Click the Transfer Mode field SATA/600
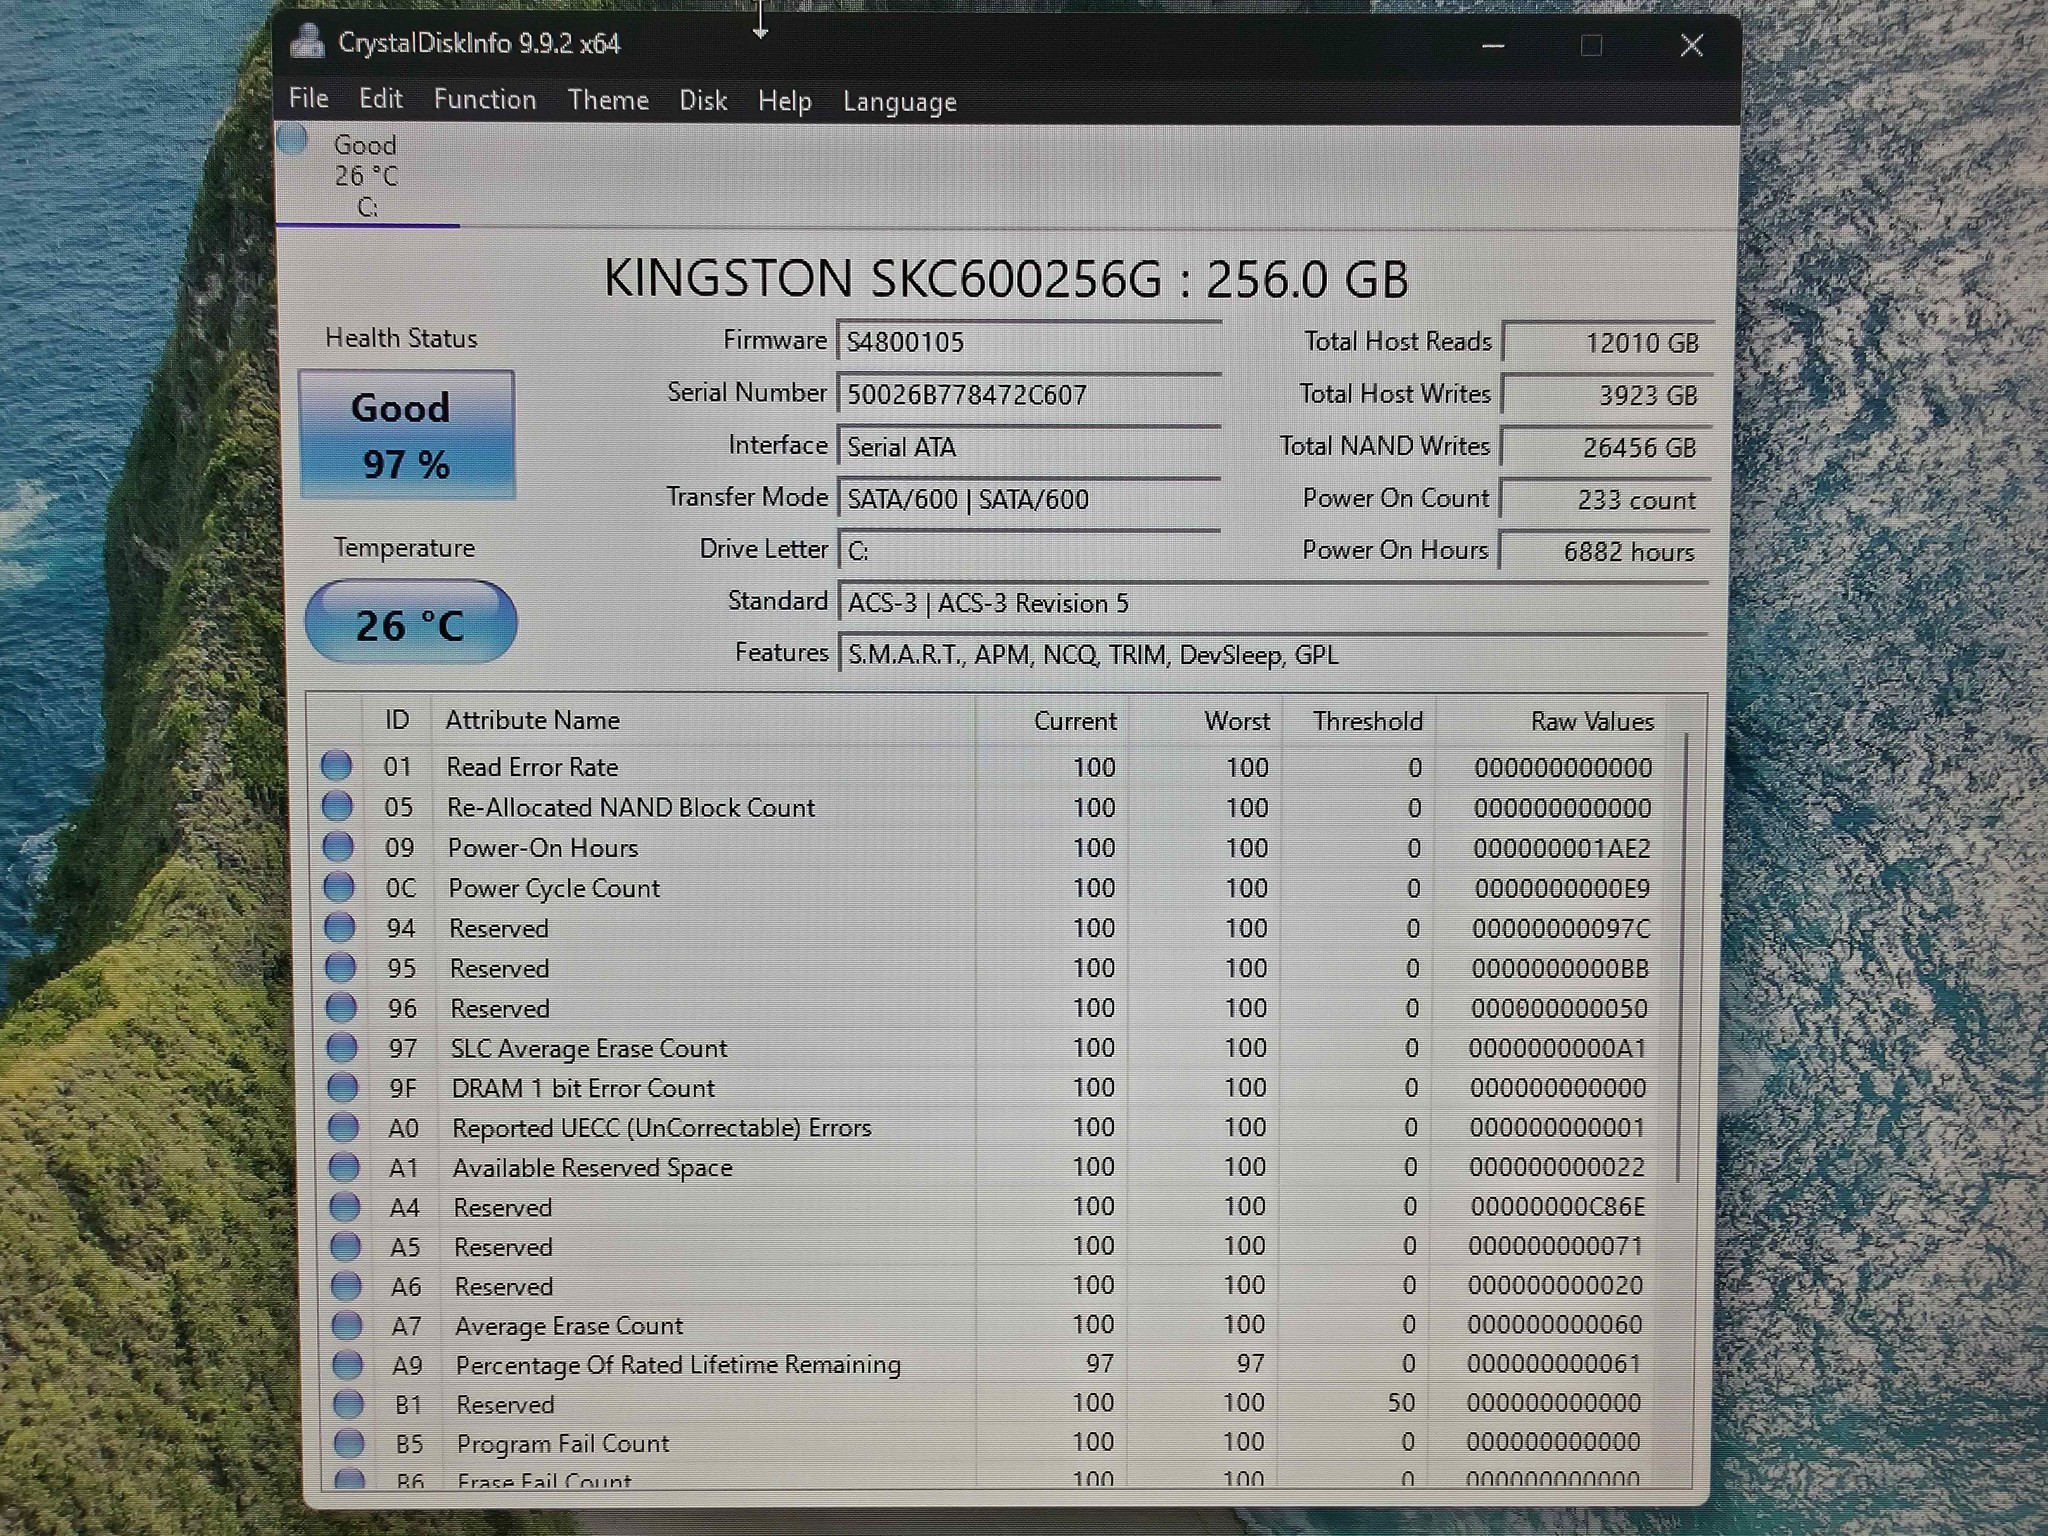Image resolution: width=2048 pixels, height=1536 pixels. (1029, 498)
